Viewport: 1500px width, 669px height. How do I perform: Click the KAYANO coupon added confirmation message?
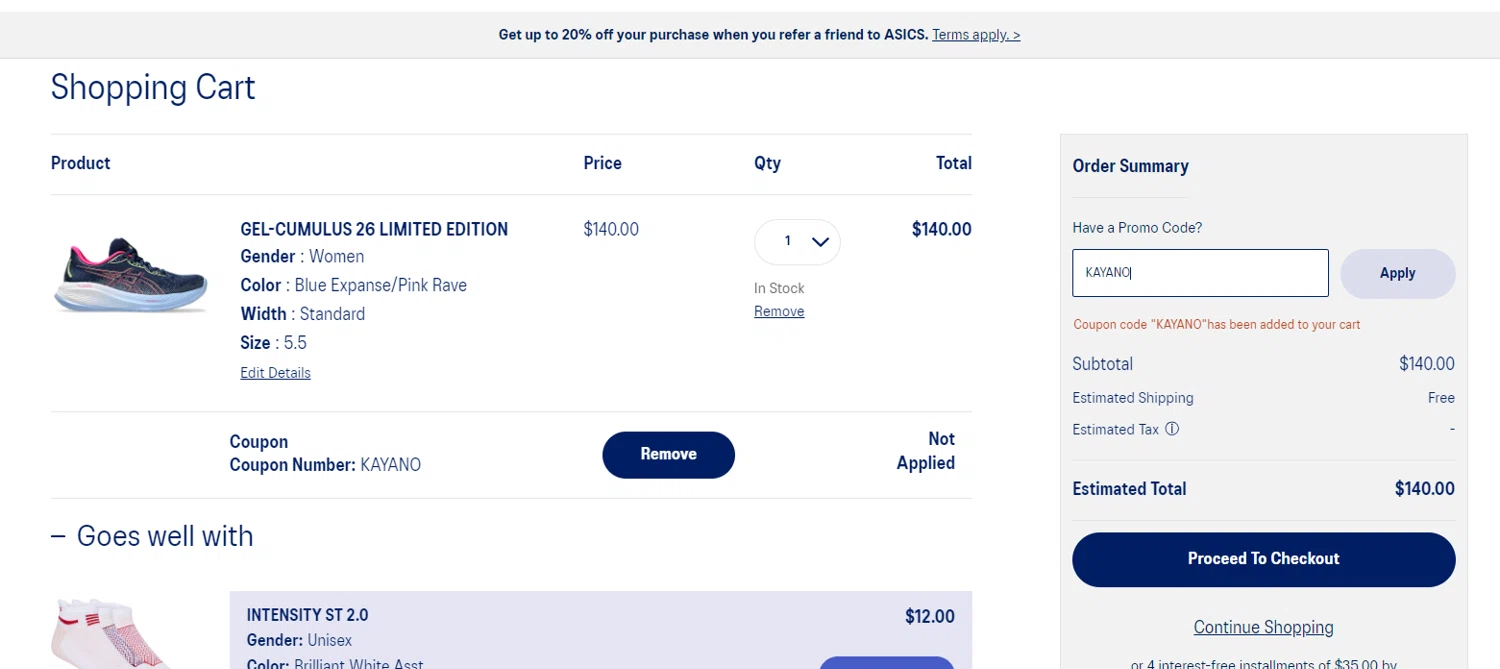(x=1216, y=325)
